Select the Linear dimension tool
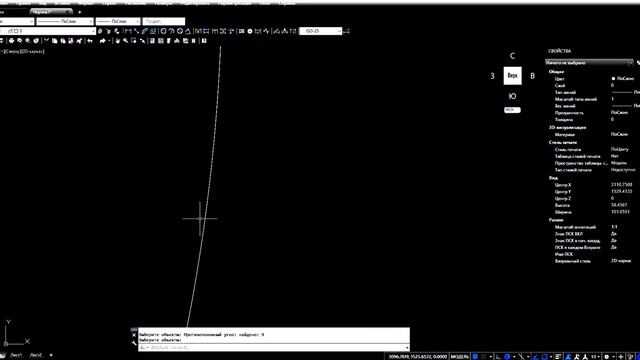Screen dimensions: 640x360 pyautogui.click(x=128, y=31)
